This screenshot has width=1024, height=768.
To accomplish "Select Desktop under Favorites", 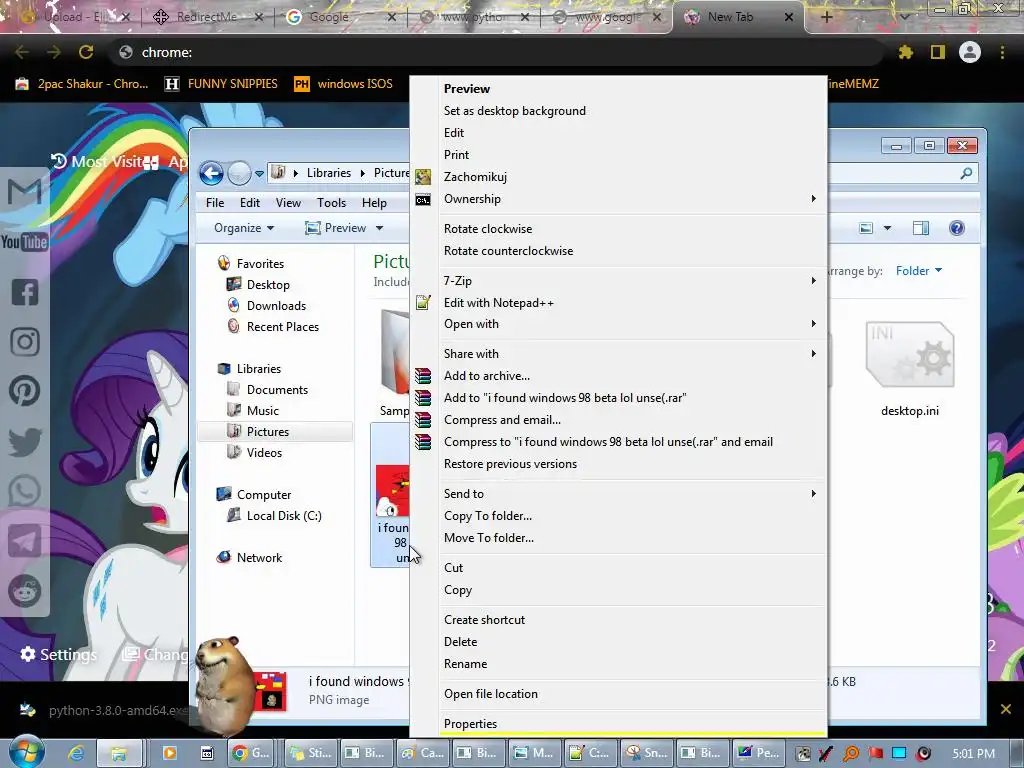I will click(x=268, y=285).
